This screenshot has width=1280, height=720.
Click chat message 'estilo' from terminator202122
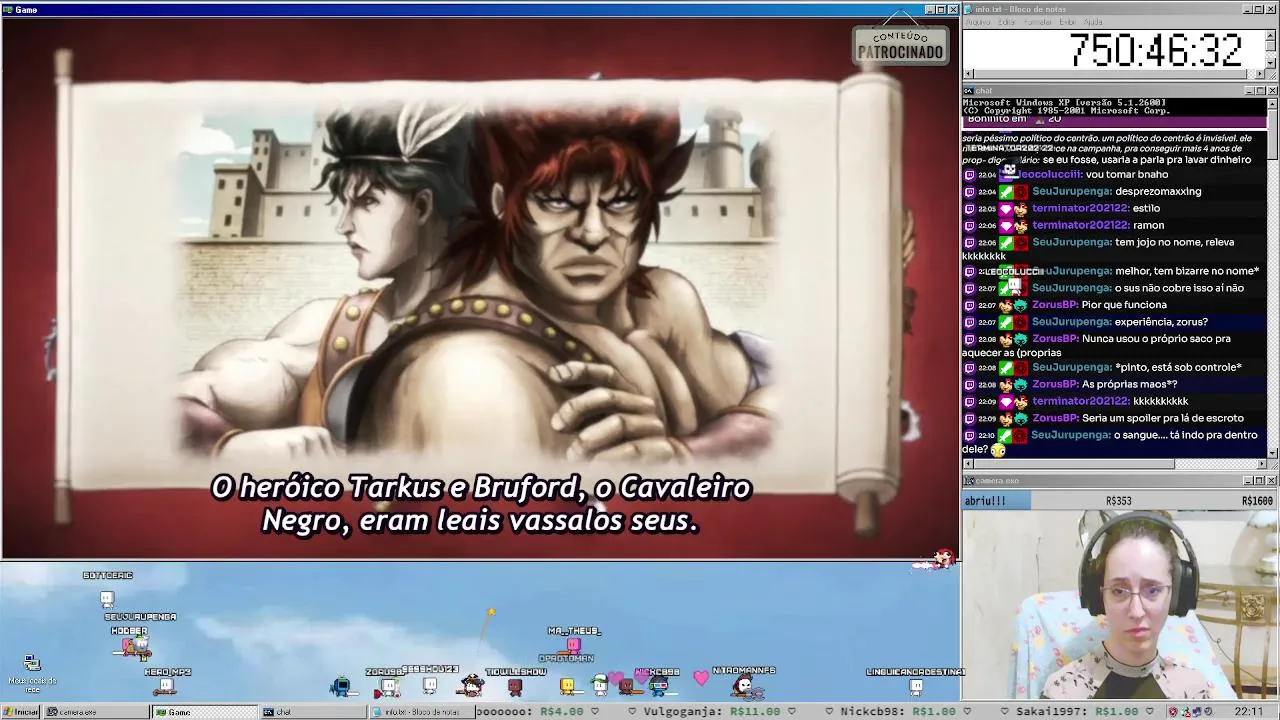pyautogui.click(x=1146, y=208)
